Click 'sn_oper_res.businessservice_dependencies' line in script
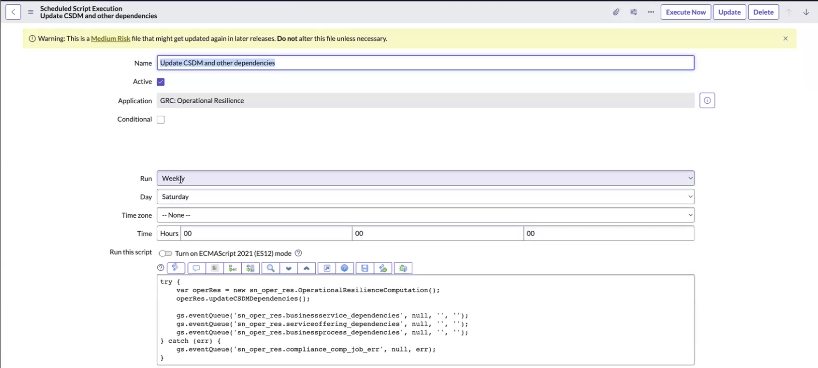This screenshot has width=818, height=368. (322, 316)
